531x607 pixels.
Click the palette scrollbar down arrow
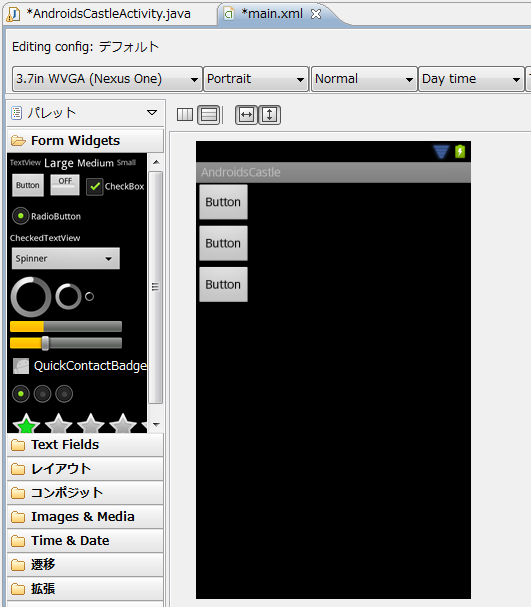coord(156,425)
